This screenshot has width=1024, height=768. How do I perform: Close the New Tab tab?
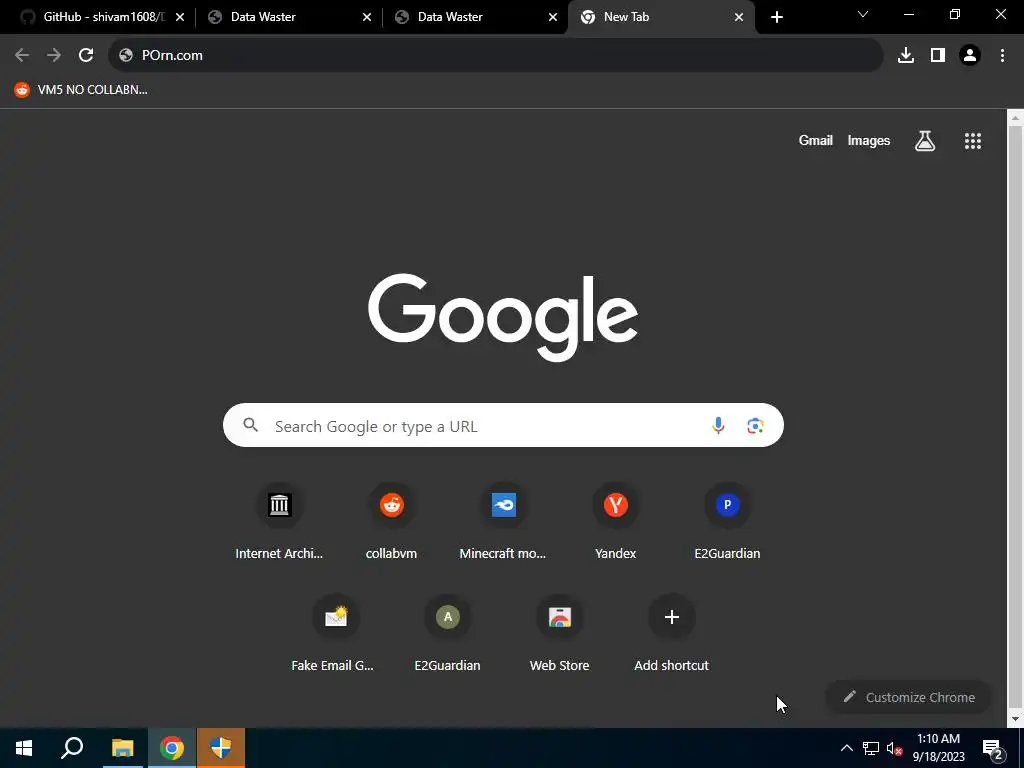tap(739, 17)
